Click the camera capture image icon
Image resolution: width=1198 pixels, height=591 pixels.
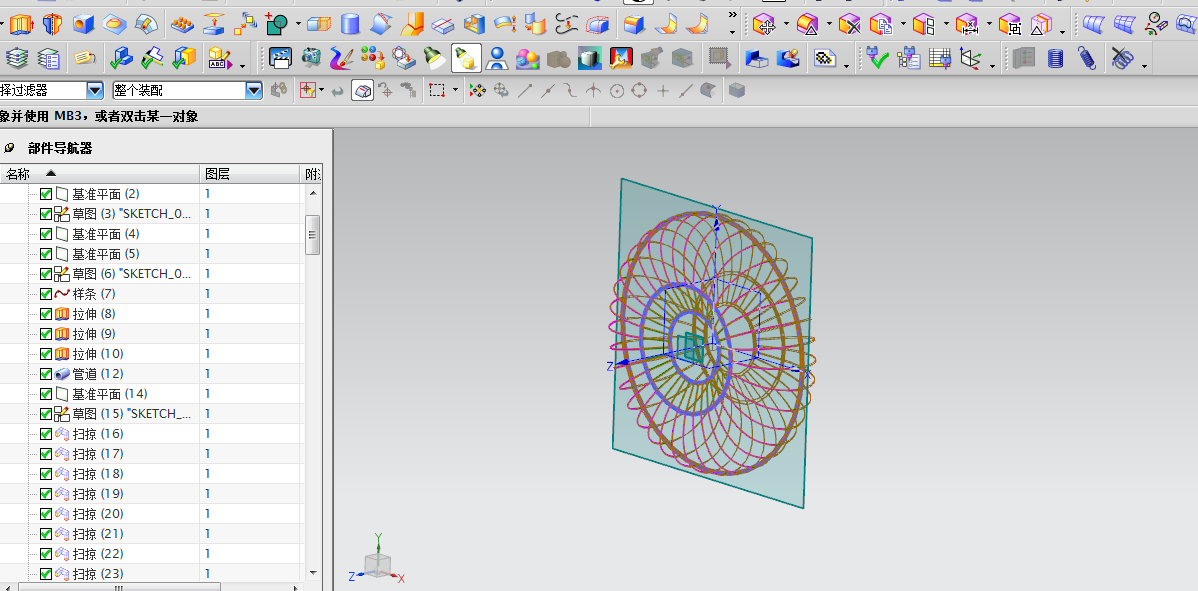pyautogui.click(x=312, y=57)
